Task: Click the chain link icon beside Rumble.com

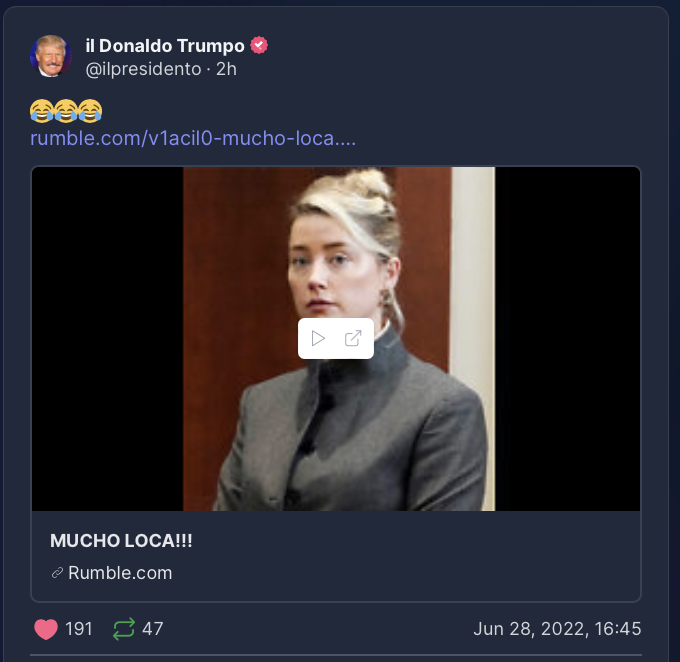Action: (57, 573)
